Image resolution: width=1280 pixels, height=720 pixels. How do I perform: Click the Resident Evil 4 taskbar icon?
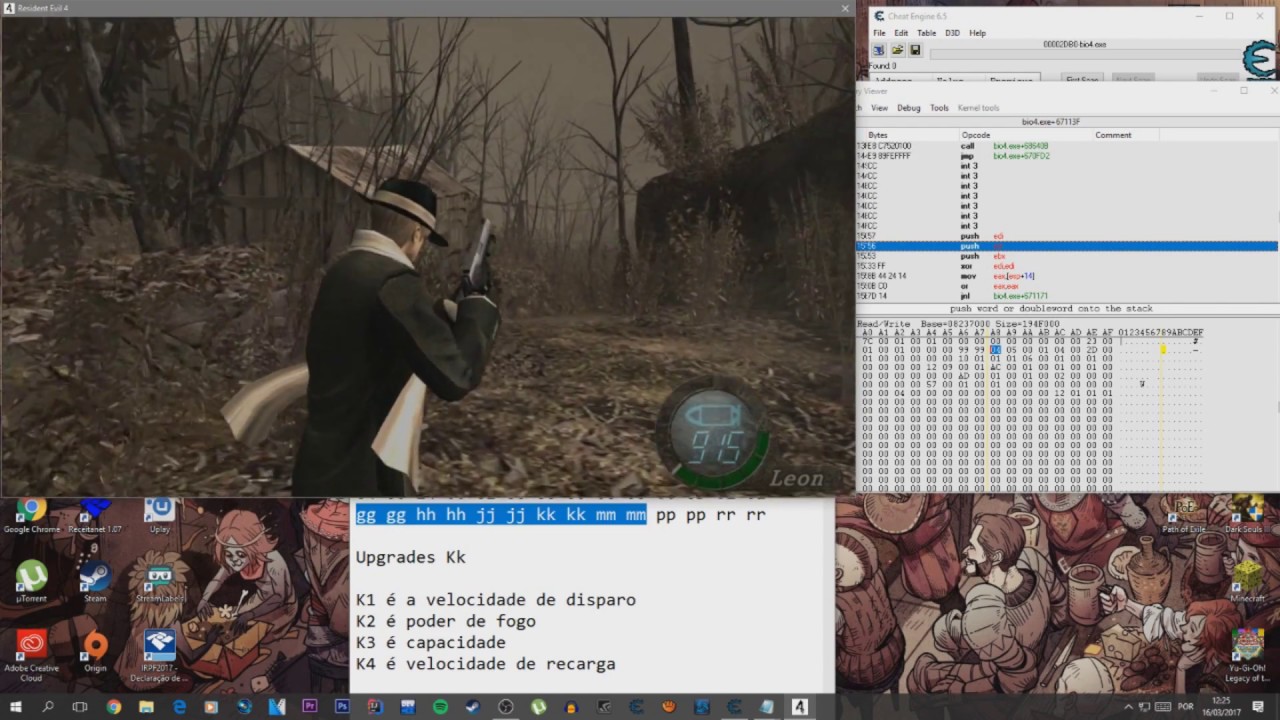tap(799, 706)
